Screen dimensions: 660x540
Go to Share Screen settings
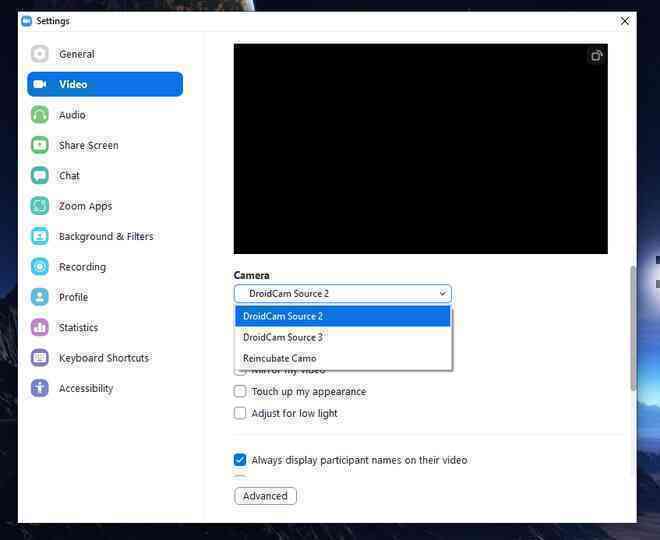click(x=105, y=145)
